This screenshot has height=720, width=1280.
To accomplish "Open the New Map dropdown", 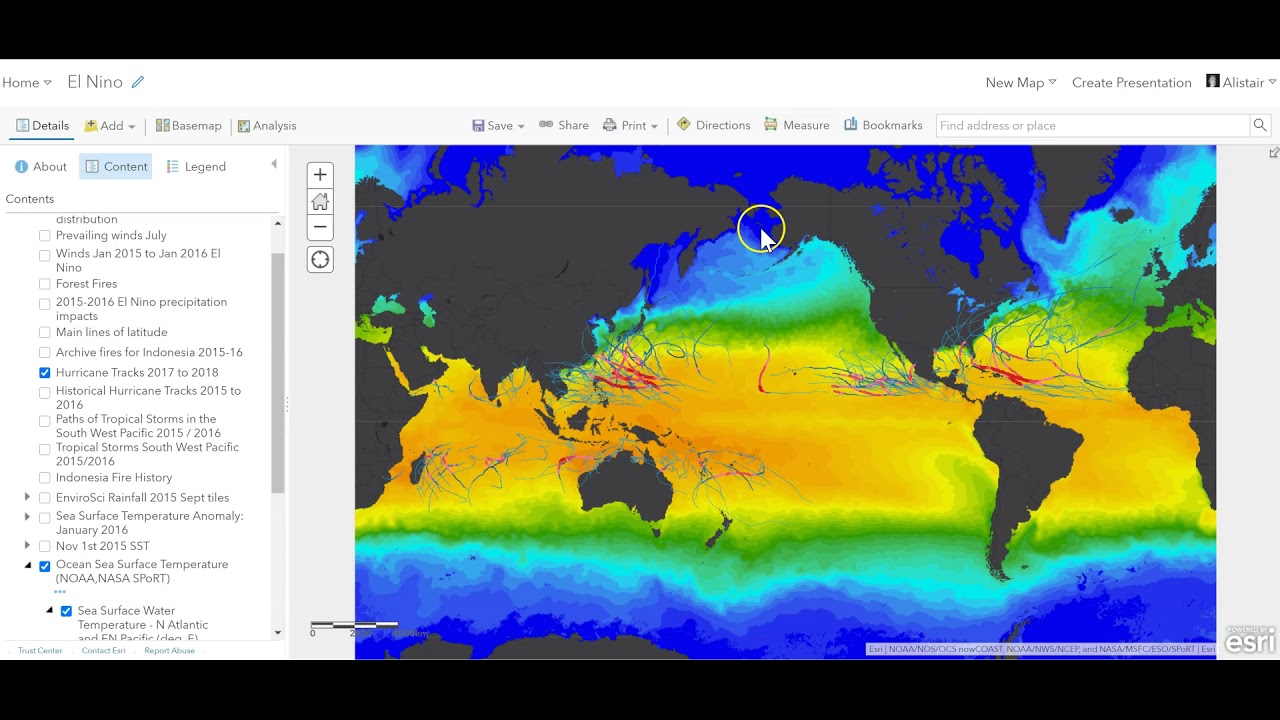I will click(1021, 83).
